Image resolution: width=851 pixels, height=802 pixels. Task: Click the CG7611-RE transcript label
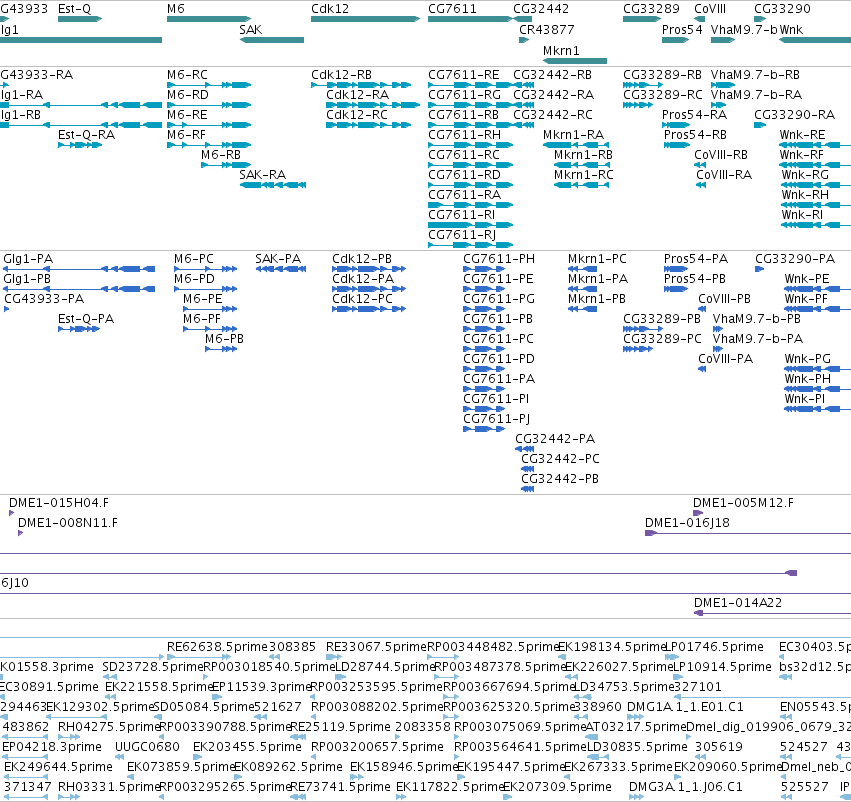pos(463,74)
